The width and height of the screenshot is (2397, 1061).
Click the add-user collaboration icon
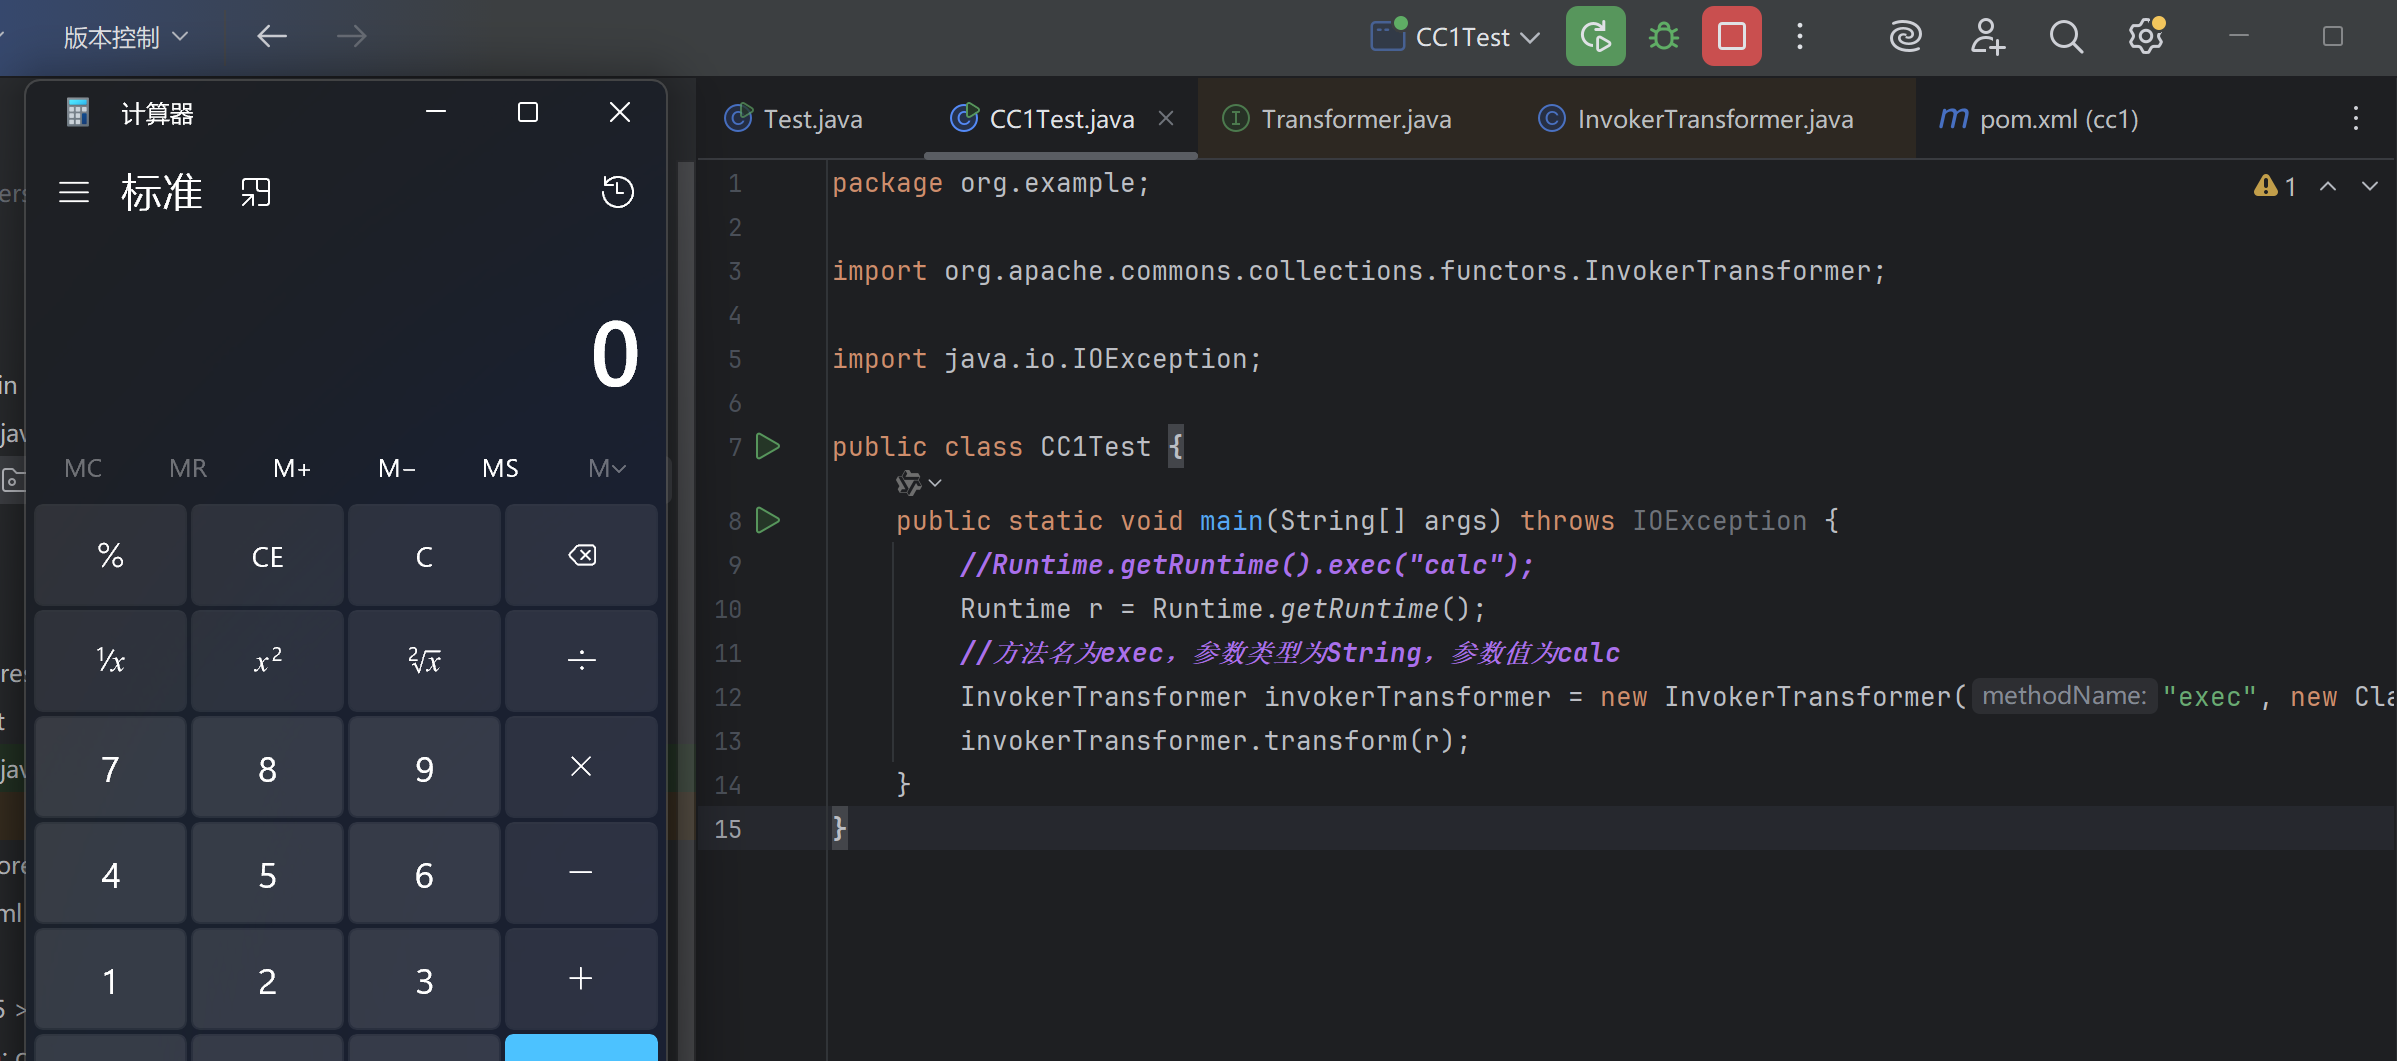click(1986, 37)
